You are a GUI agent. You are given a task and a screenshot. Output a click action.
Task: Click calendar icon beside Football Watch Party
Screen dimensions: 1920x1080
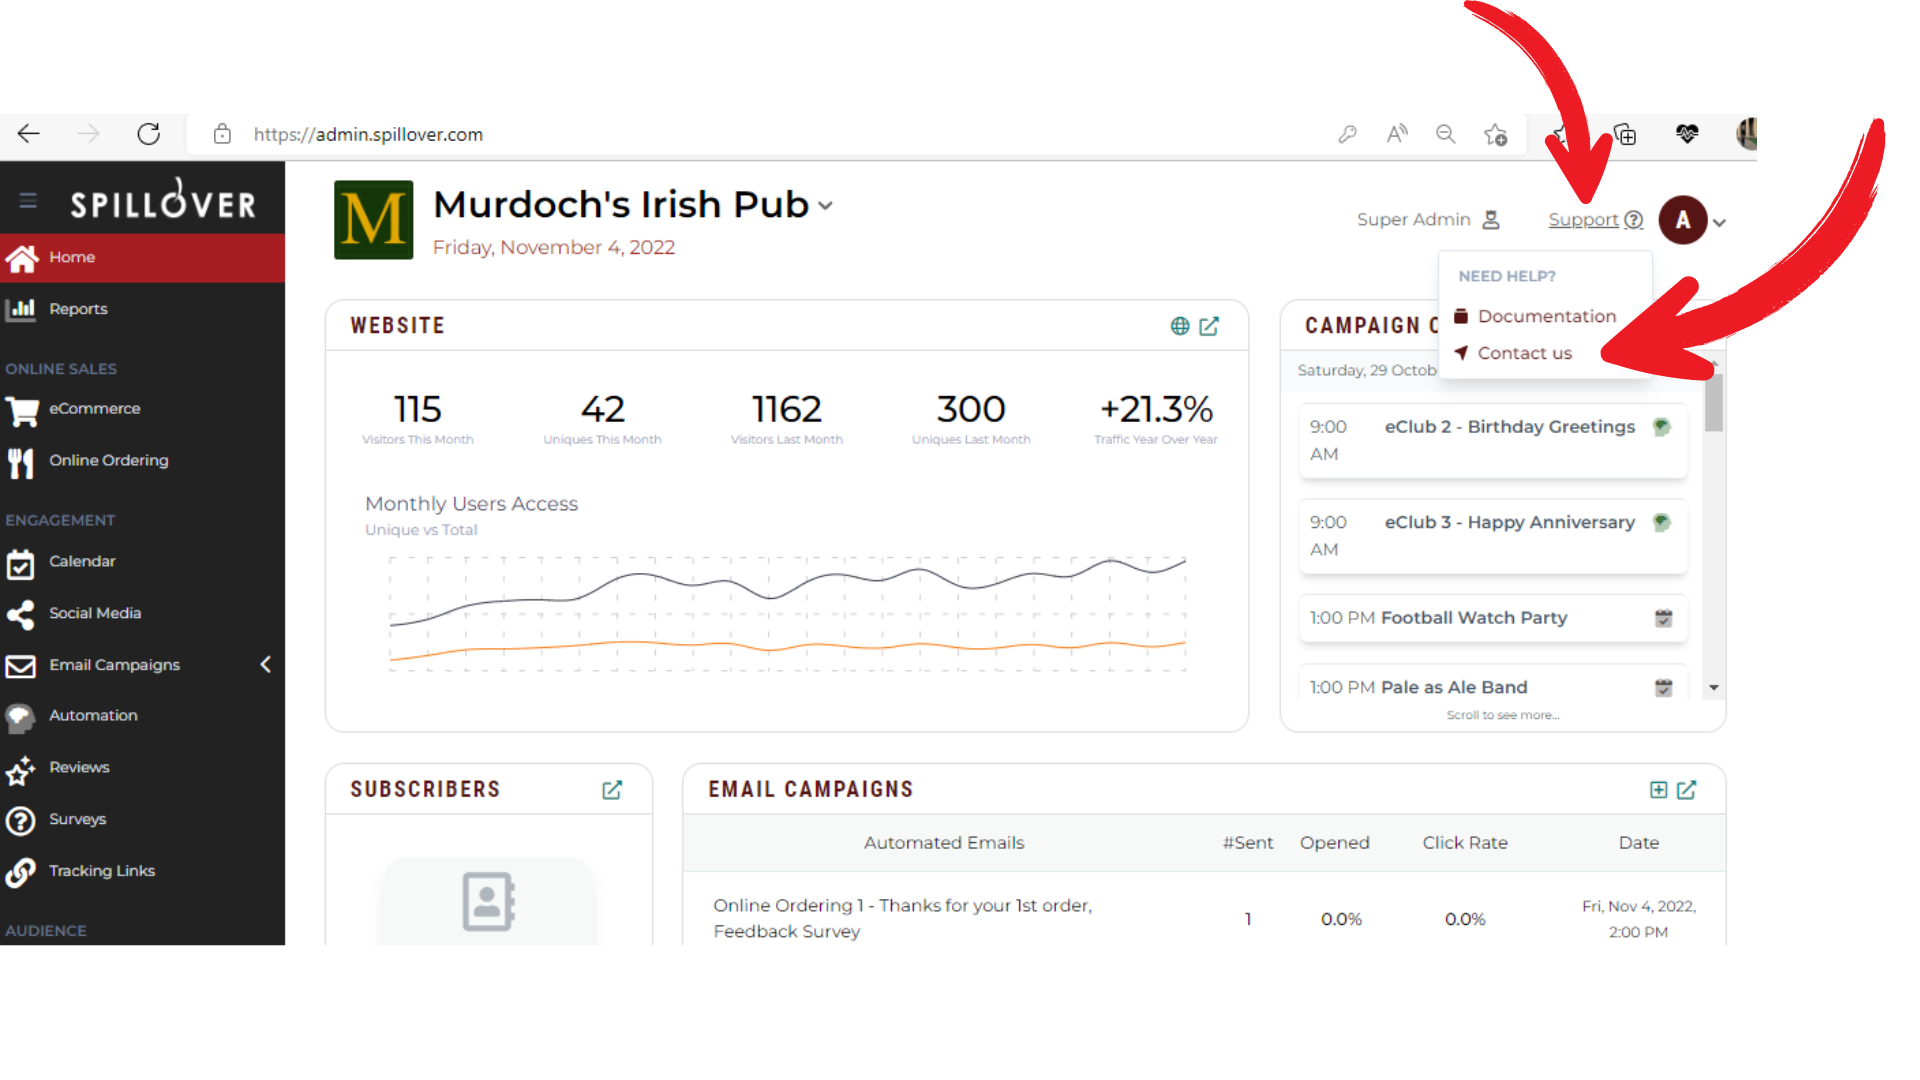click(1664, 618)
